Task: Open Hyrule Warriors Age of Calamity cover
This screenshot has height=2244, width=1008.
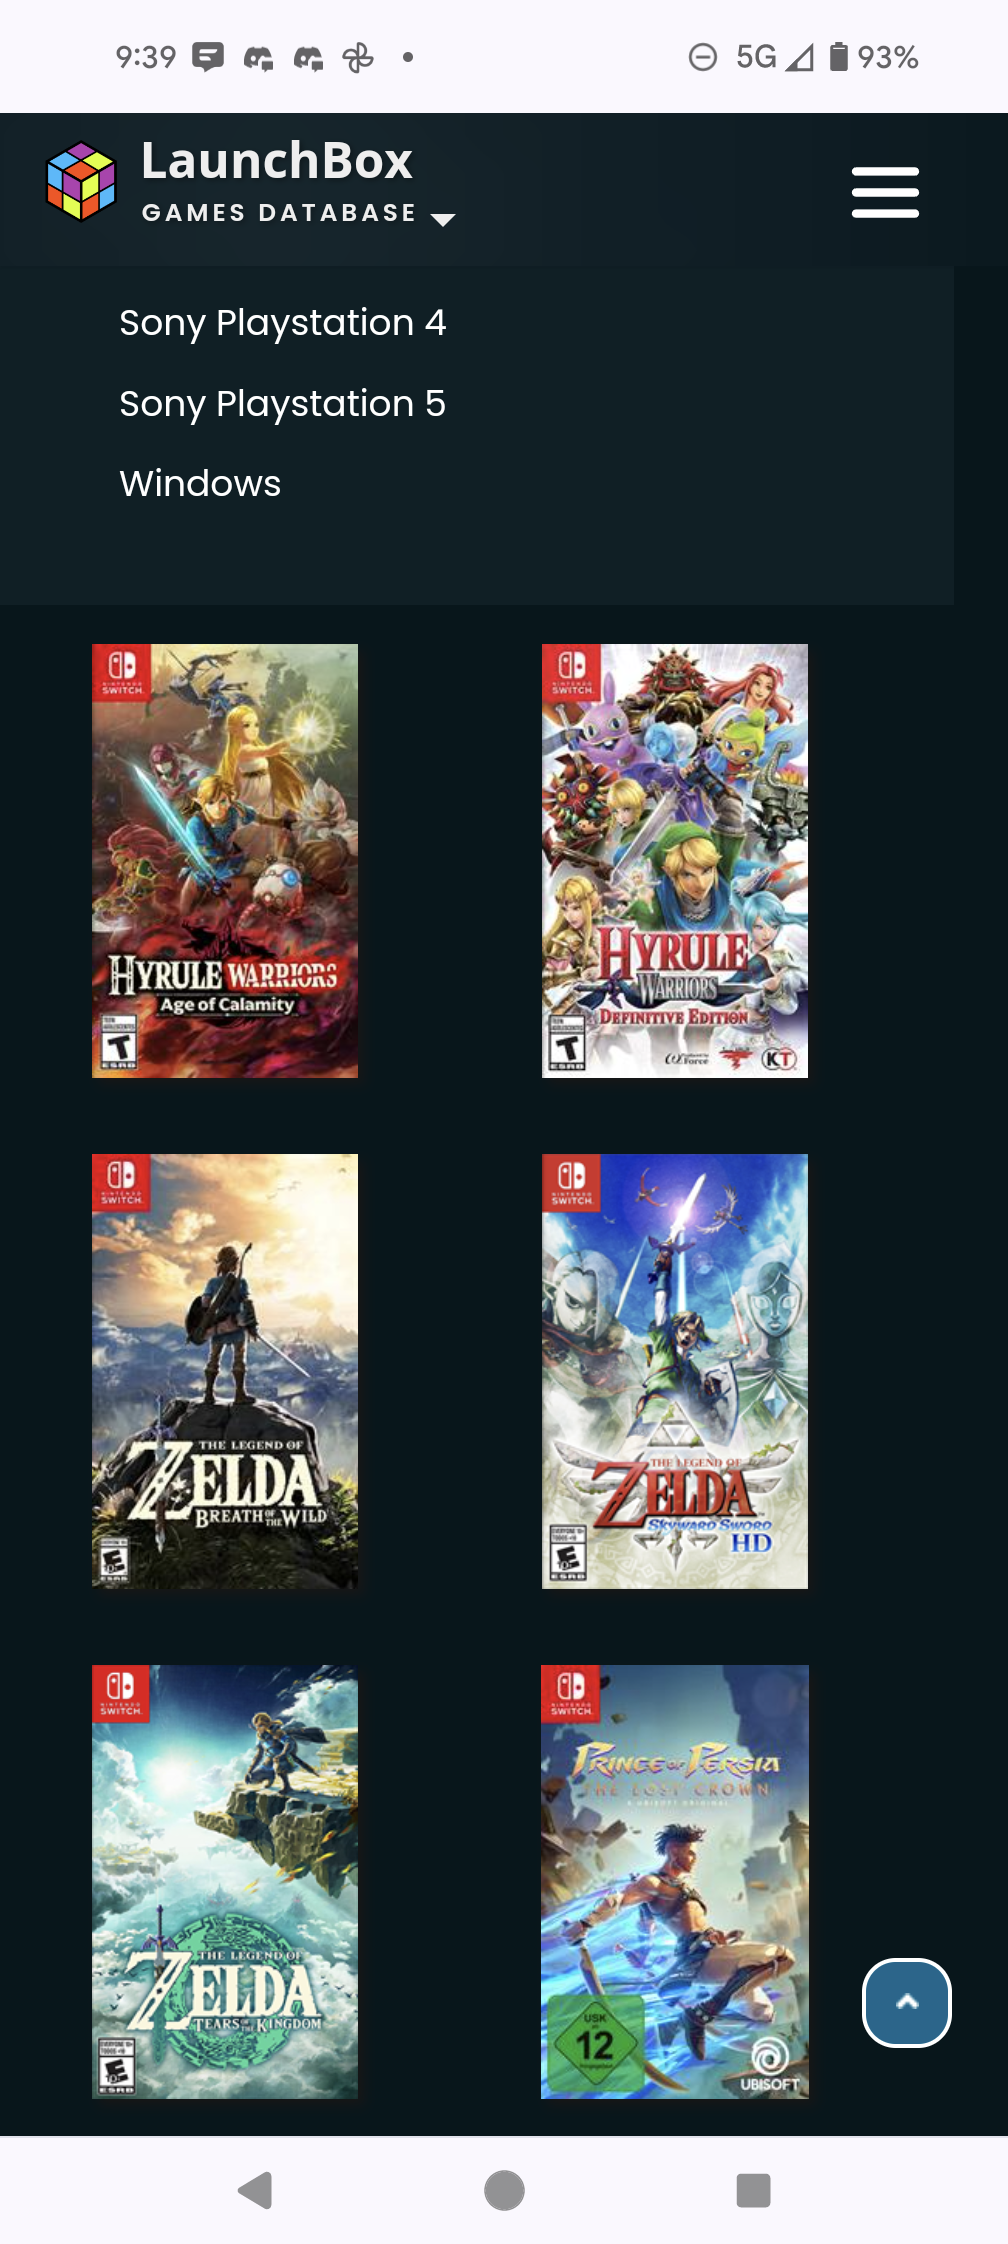Action: coord(225,861)
